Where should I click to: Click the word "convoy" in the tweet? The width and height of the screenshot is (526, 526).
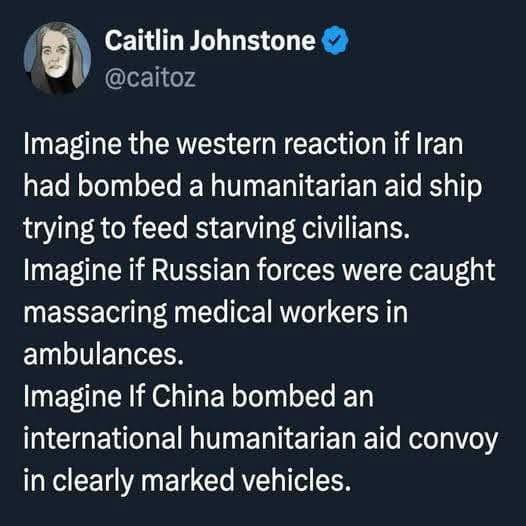point(453,440)
